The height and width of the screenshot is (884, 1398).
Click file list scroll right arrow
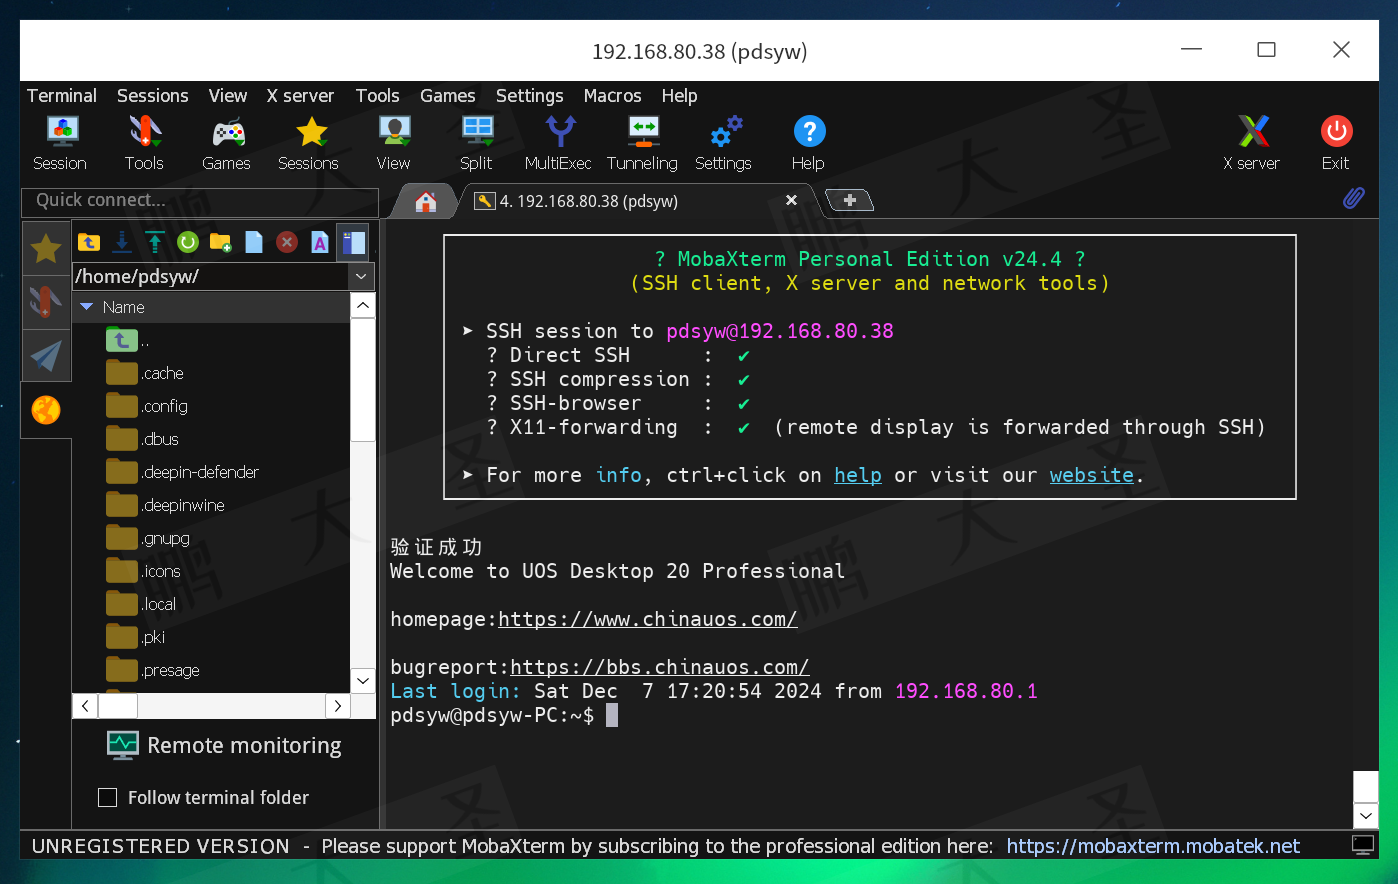pos(338,706)
